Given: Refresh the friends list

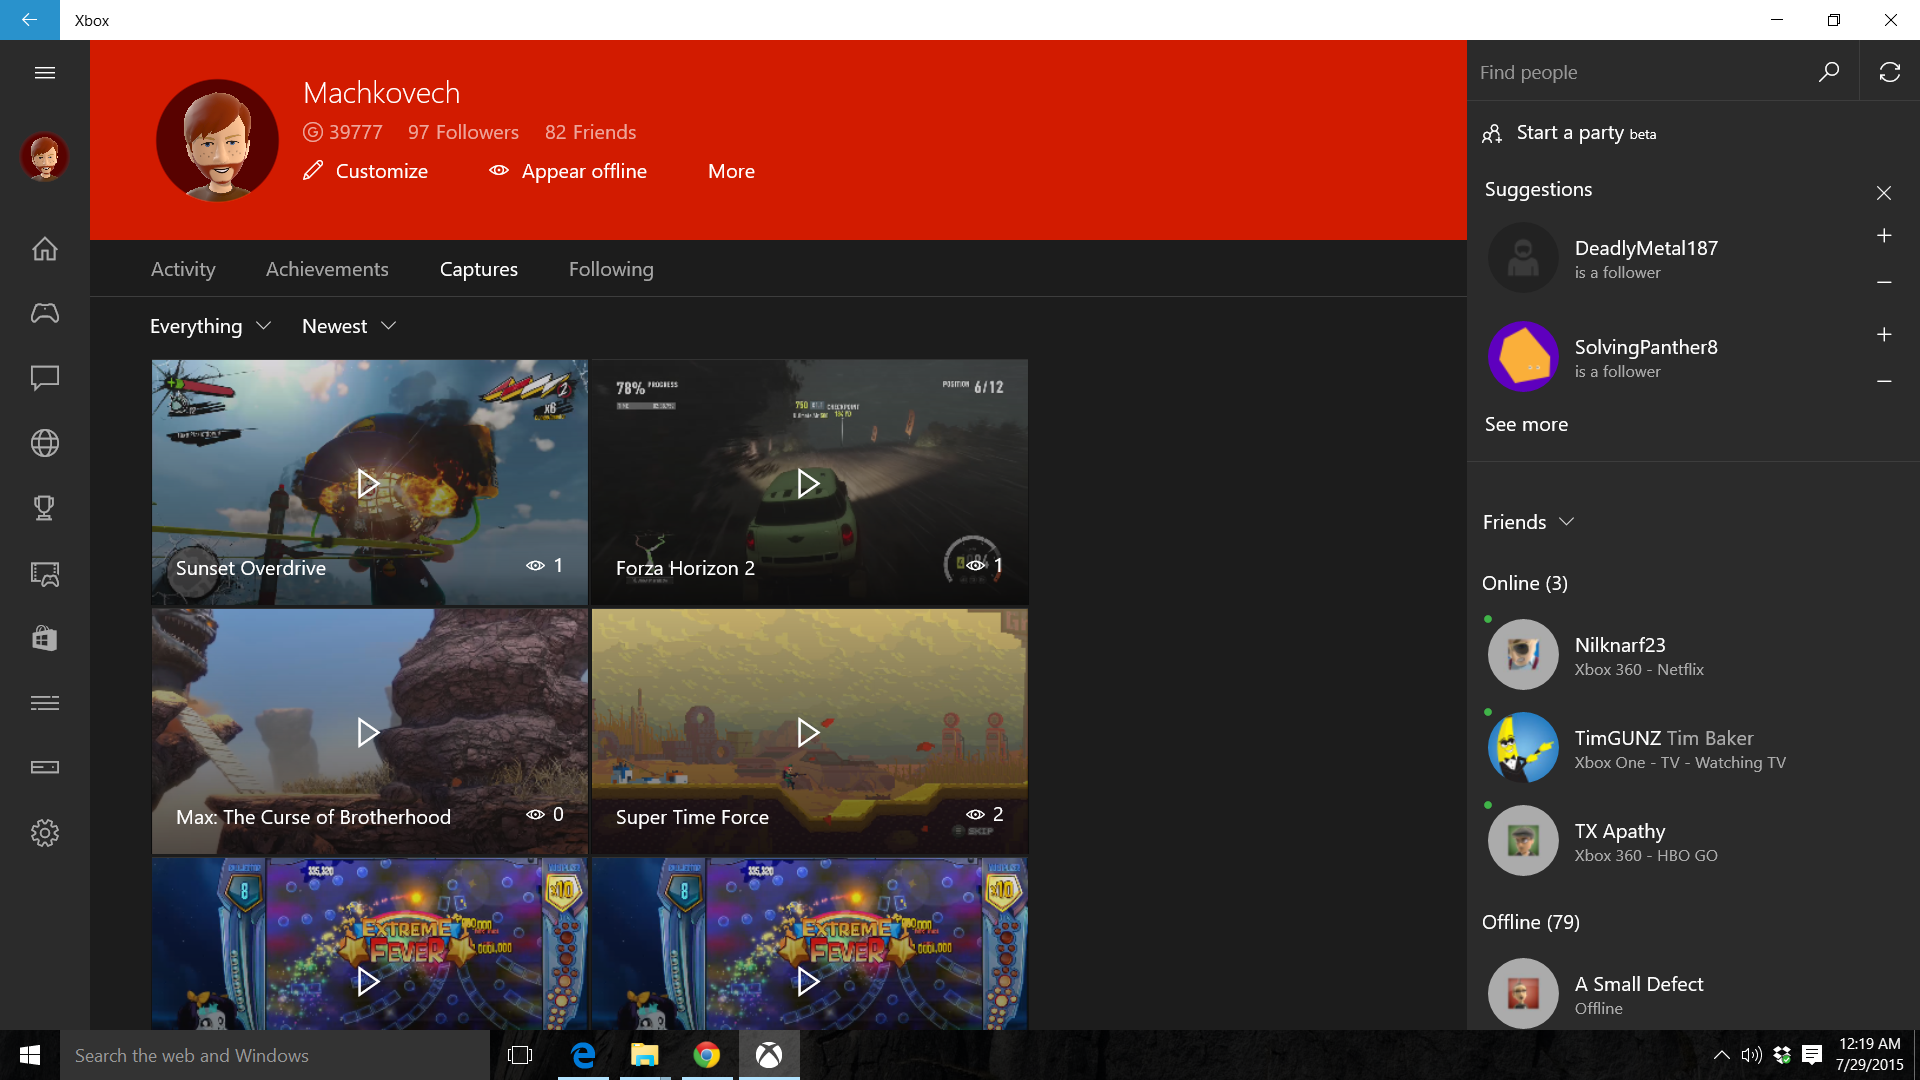Looking at the screenshot, I should (x=1891, y=71).
